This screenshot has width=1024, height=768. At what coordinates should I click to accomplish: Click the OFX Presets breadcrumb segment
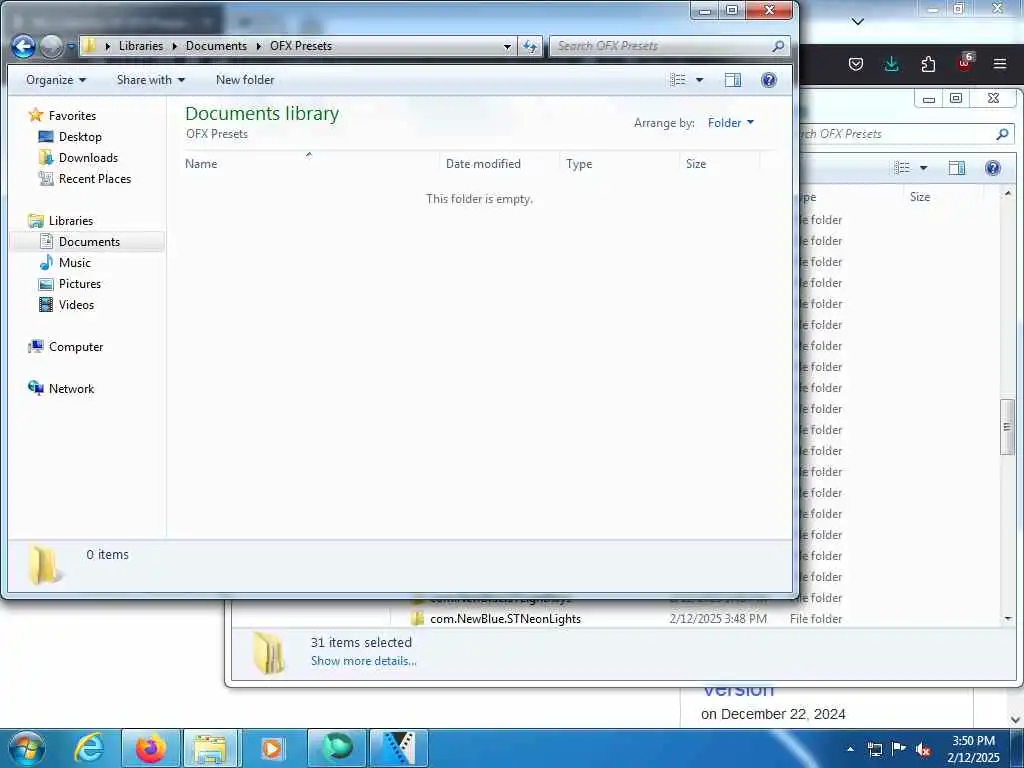301,46
